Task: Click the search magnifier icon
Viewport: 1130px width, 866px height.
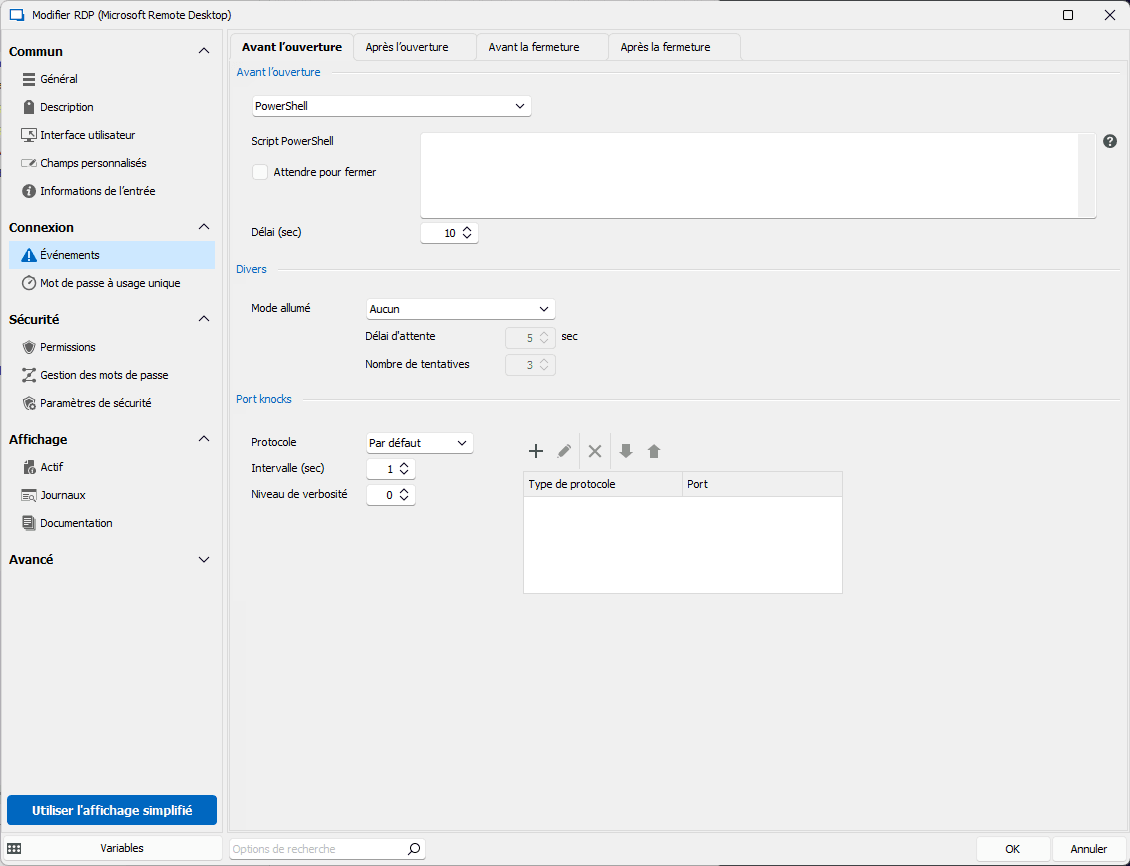Action: [x=414, y=849]
